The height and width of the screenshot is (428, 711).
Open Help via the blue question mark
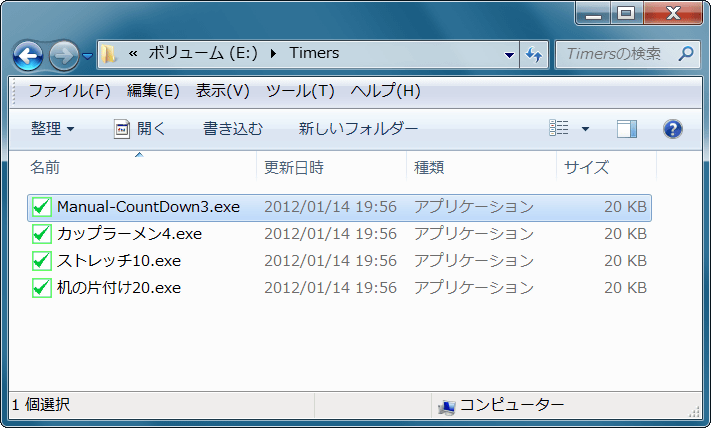click(x=673, y=129)
